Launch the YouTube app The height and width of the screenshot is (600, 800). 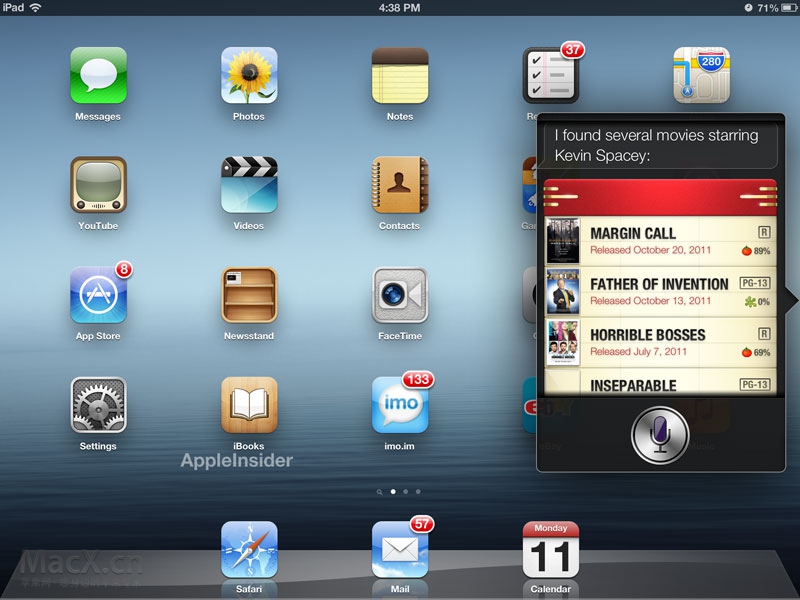click(98, 184)
